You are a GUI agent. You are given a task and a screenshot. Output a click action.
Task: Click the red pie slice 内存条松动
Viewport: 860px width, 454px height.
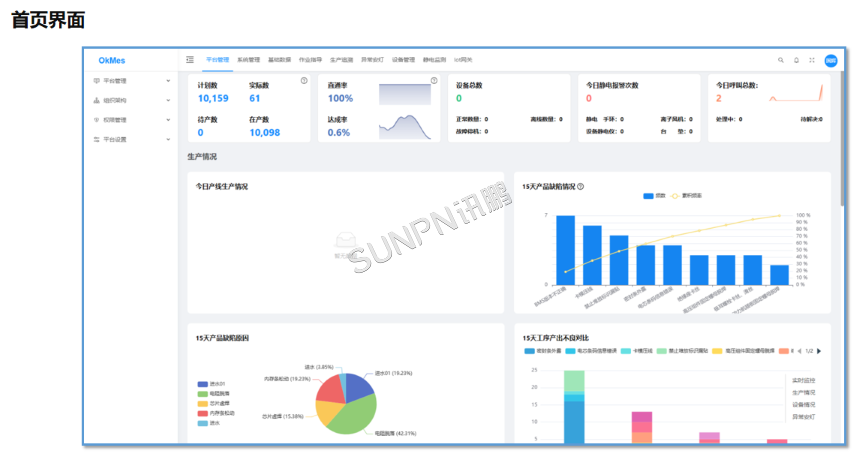pyautogui.click(x=330, y=390)
